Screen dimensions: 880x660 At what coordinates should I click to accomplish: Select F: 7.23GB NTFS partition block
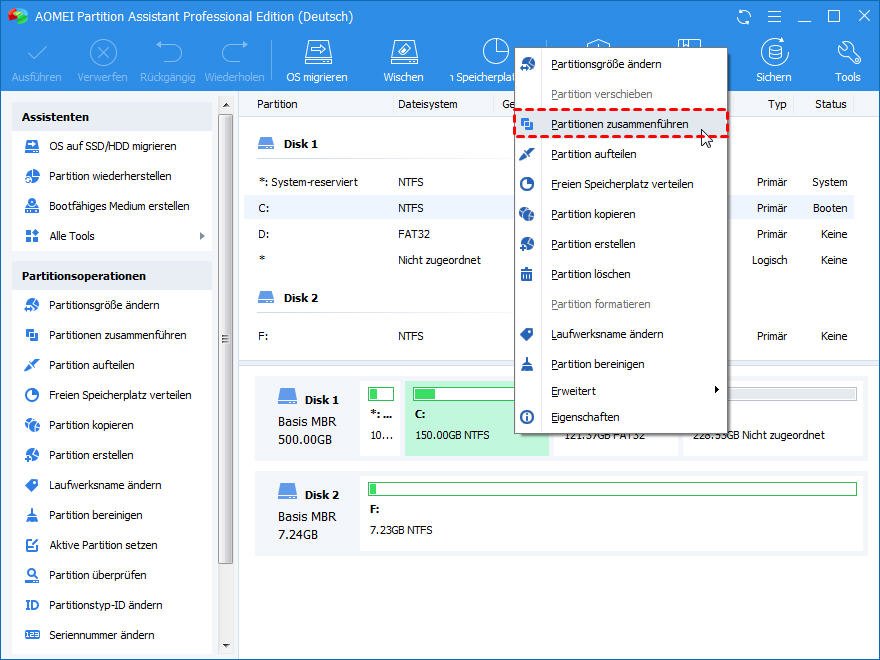pos(611,513)
